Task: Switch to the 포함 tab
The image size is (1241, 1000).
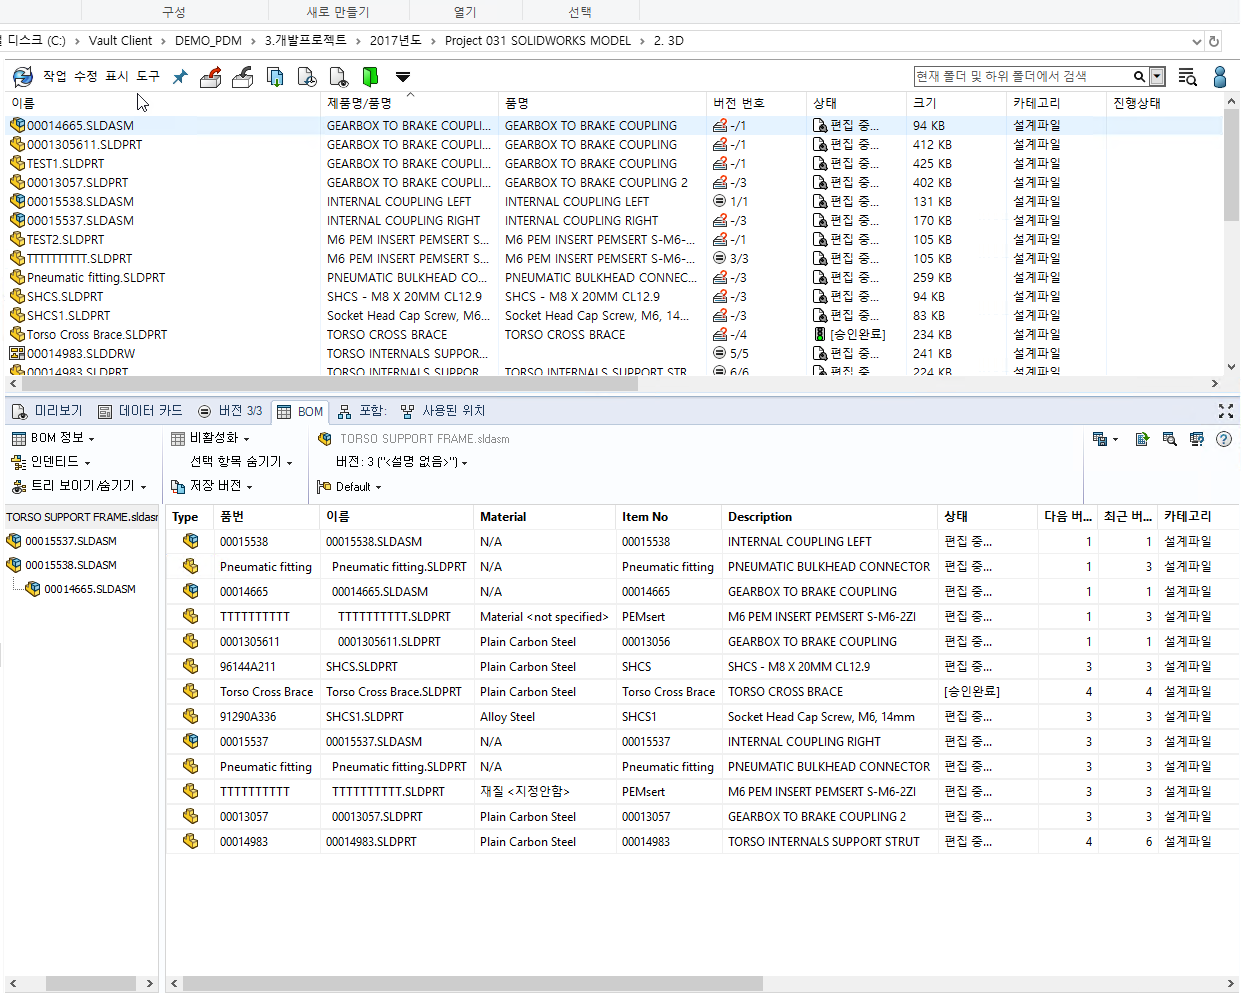Action: (361, 411)
